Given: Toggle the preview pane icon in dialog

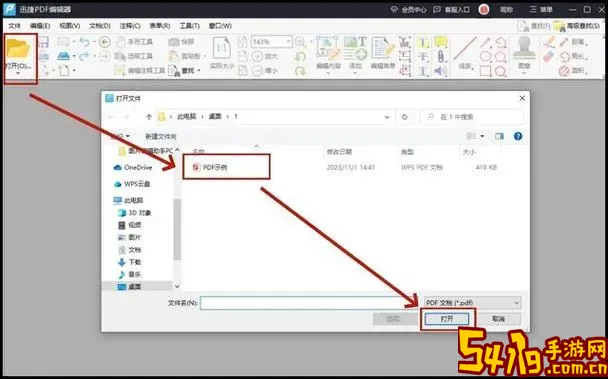Looking at the screenshot, I should 499,136.
